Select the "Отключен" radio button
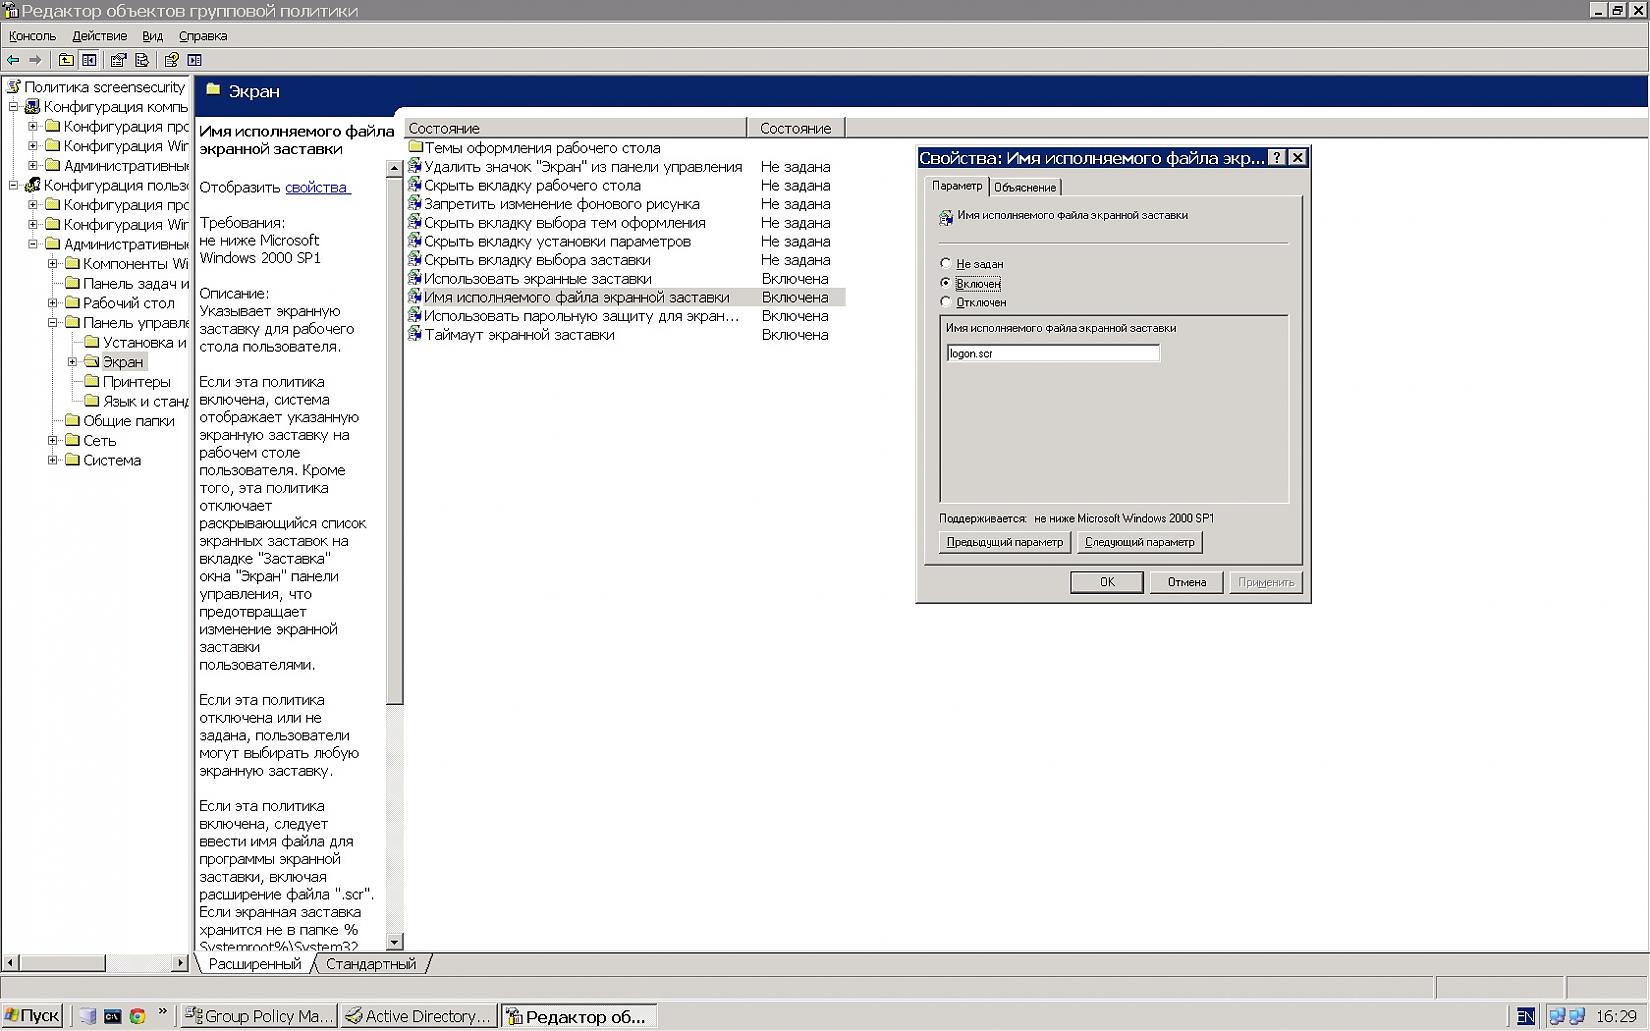 (x=946, y=302)
